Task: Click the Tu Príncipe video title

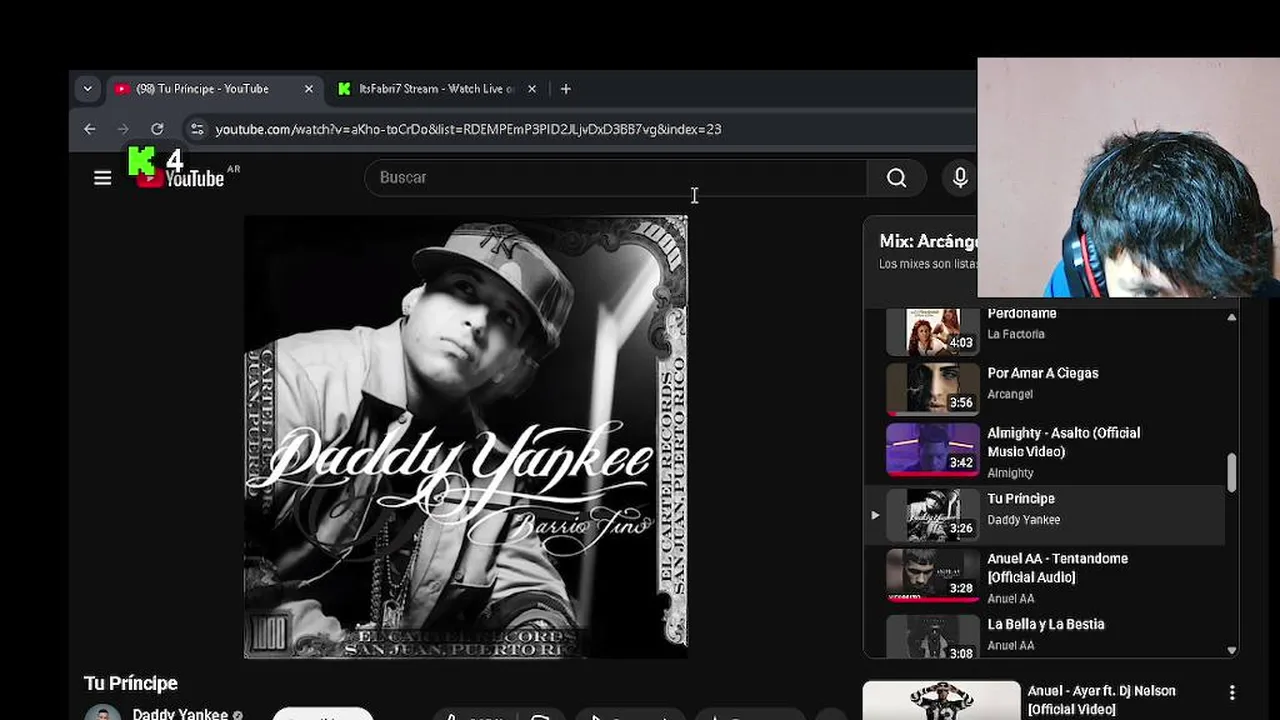Action: [131, 683]
